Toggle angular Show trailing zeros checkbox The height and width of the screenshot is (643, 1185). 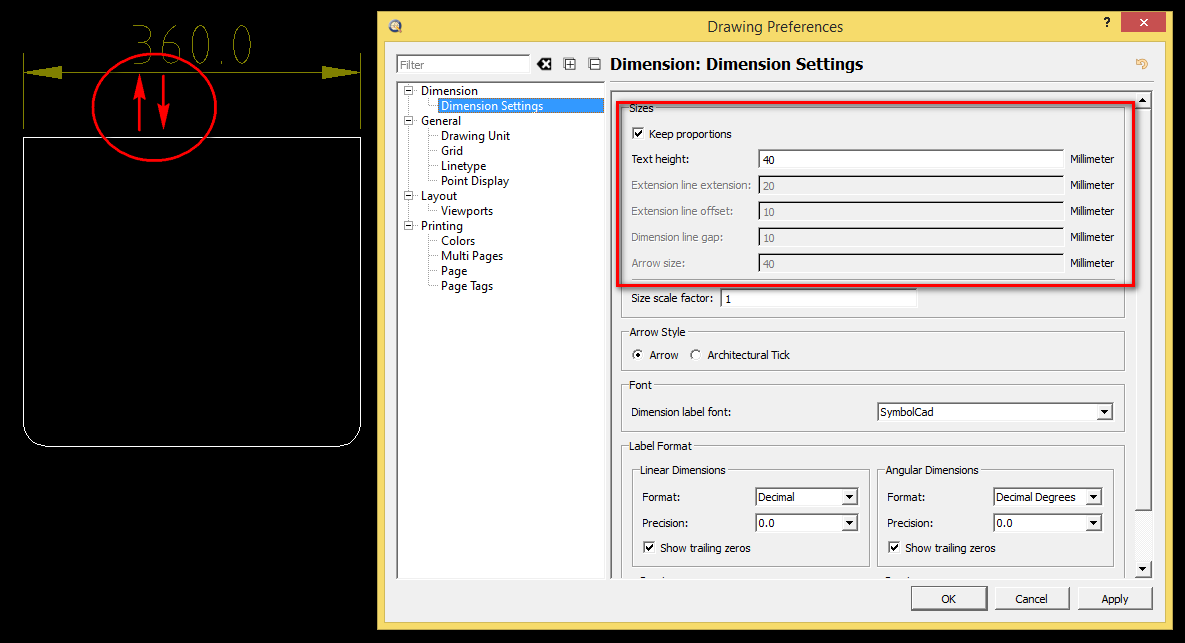[894, 548]
